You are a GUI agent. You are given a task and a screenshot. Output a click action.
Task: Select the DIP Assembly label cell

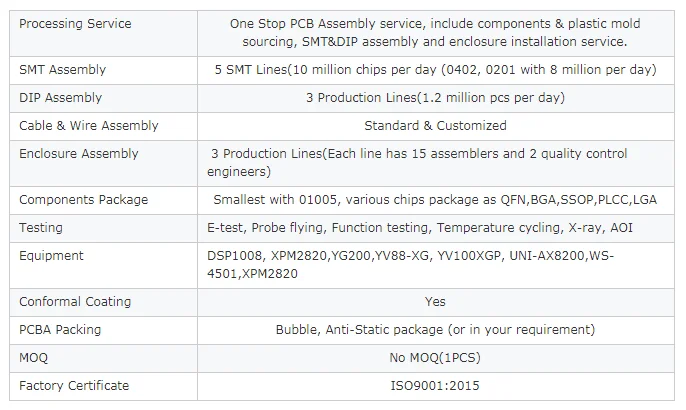pyautogui.click(x=59, y=98)
